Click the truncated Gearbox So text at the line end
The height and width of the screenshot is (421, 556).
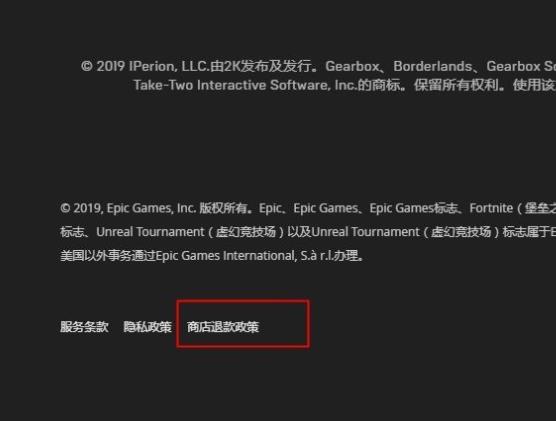coord(521,66)
